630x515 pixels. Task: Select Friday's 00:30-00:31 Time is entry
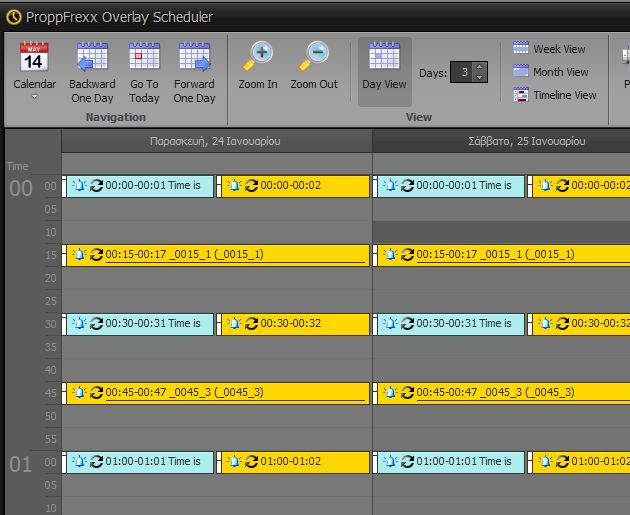[138, 324]
